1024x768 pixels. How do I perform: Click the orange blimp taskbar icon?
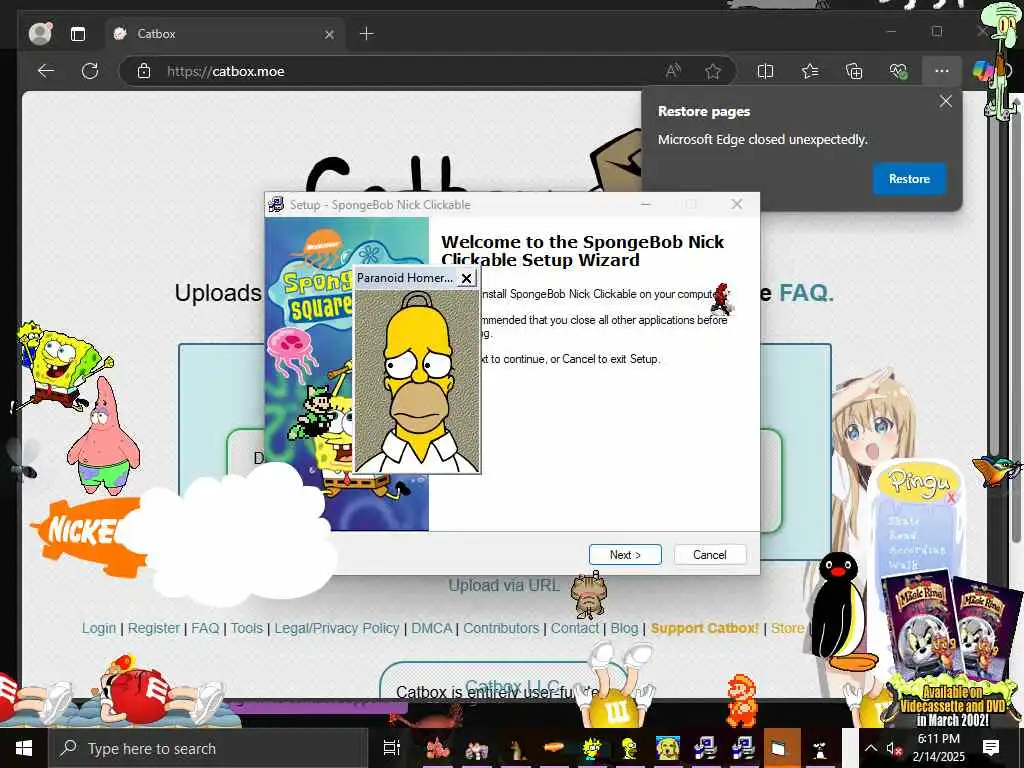(553, 748)
